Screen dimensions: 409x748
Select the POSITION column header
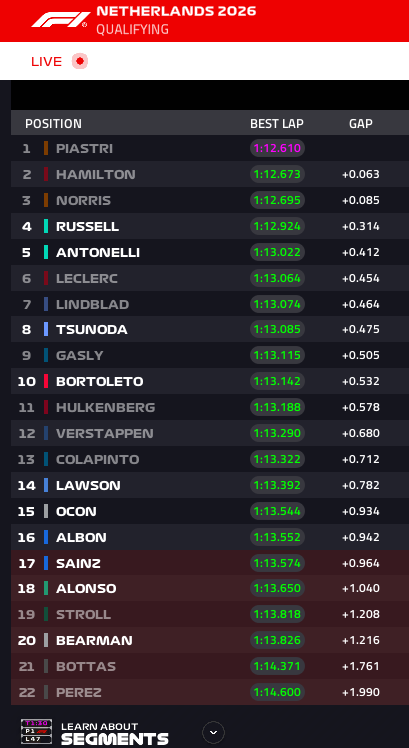[x=53, y=124]
